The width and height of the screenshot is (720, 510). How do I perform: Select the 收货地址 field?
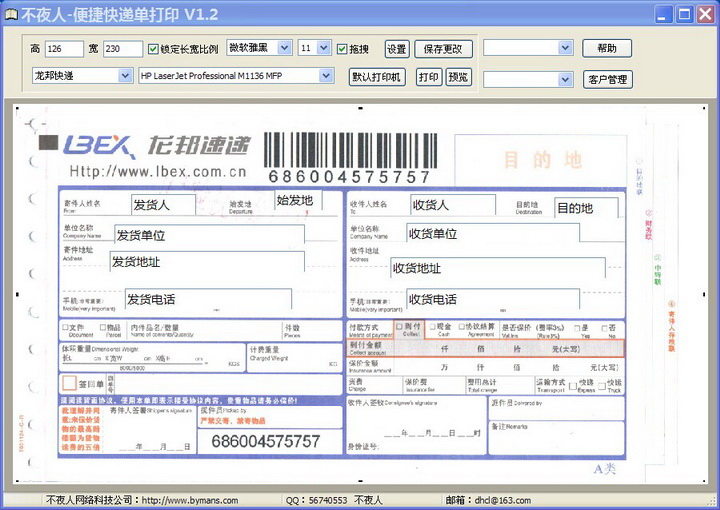[498, 268]
